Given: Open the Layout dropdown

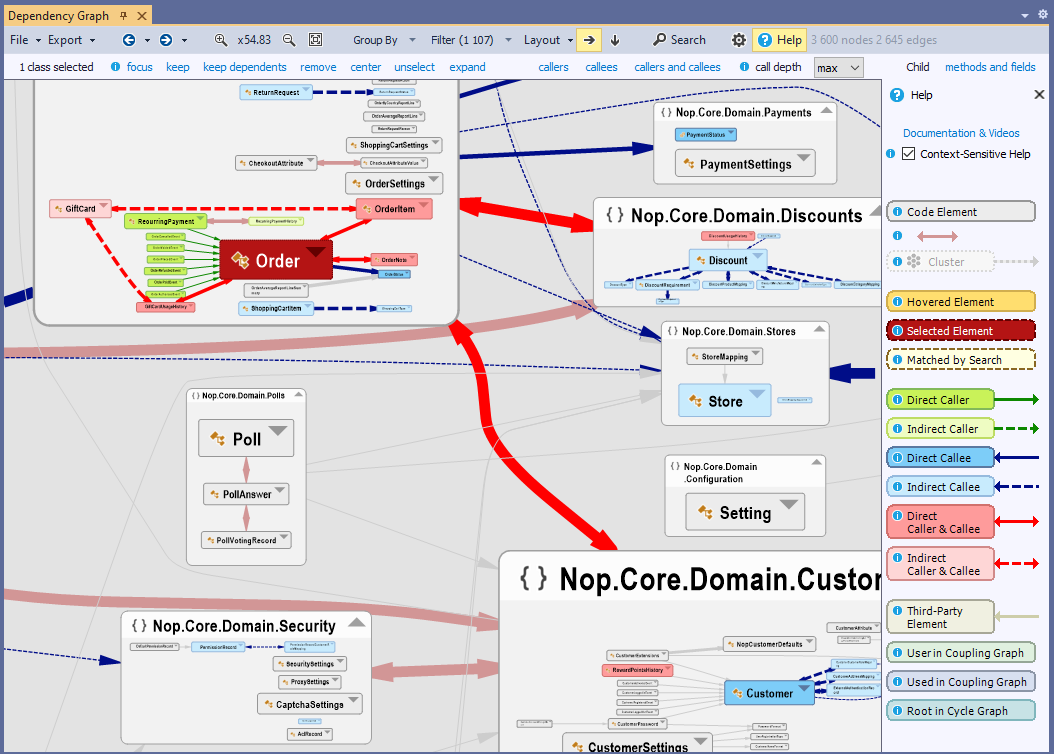Looking at the screenshot, I should (x=548, y=40).
